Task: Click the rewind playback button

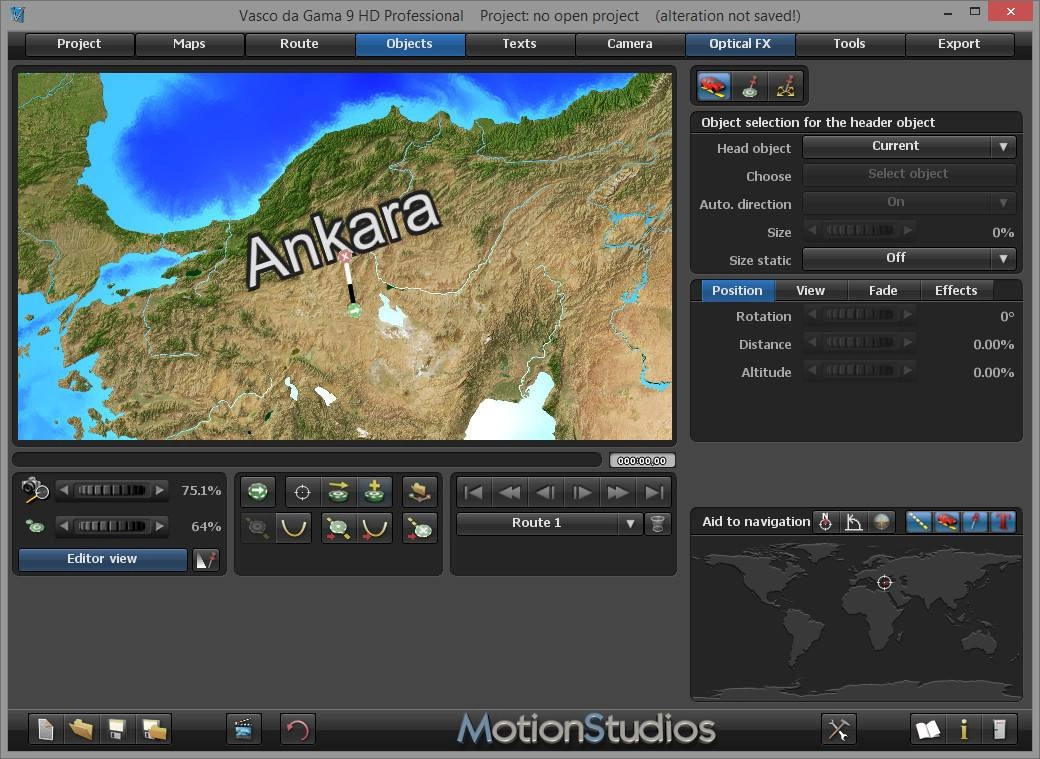Action: tap(509, 493)
